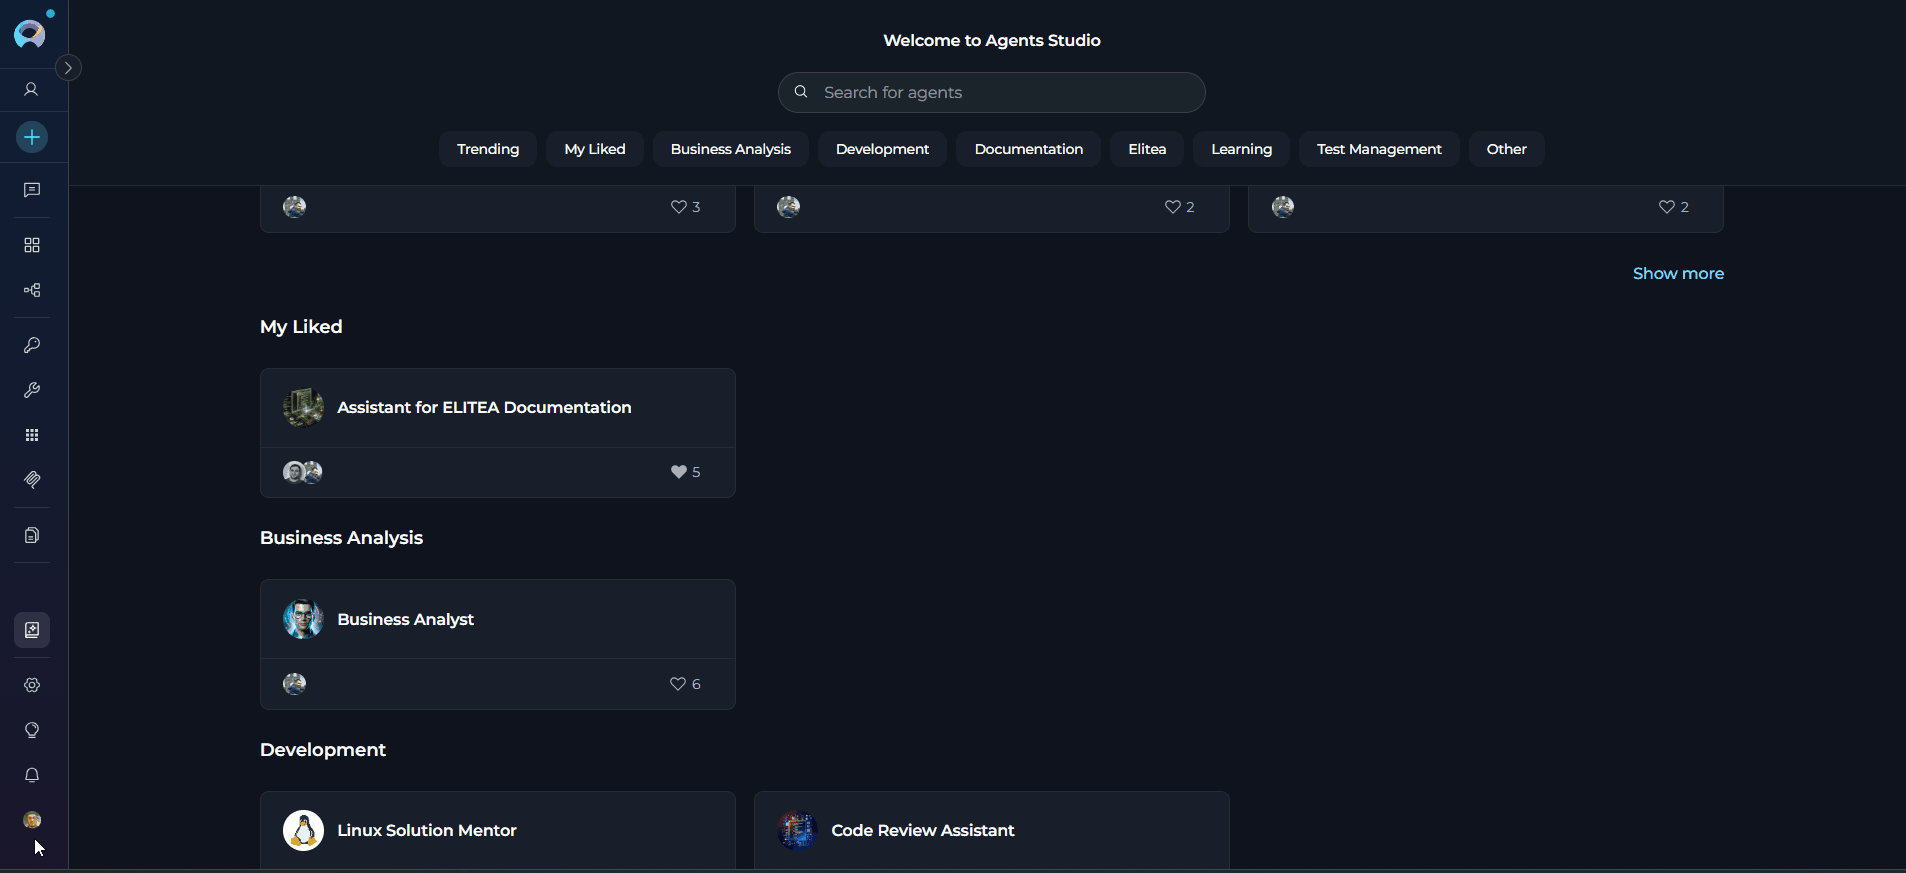The height and width of the screenshot is (873, 1906).
Task: Click the wrench toolkits icon in sidebar
Action: [x=32, y=390]
